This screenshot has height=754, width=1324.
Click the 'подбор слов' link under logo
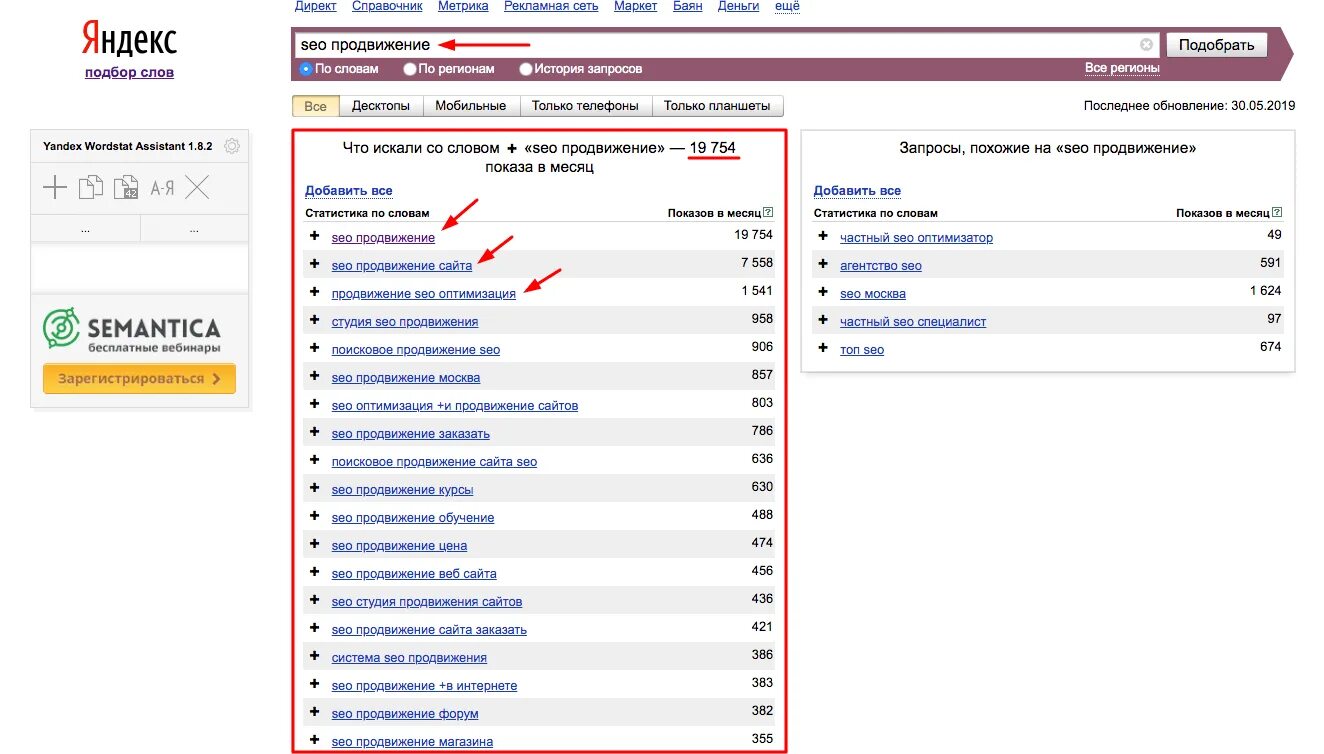(x=129, y=72)
